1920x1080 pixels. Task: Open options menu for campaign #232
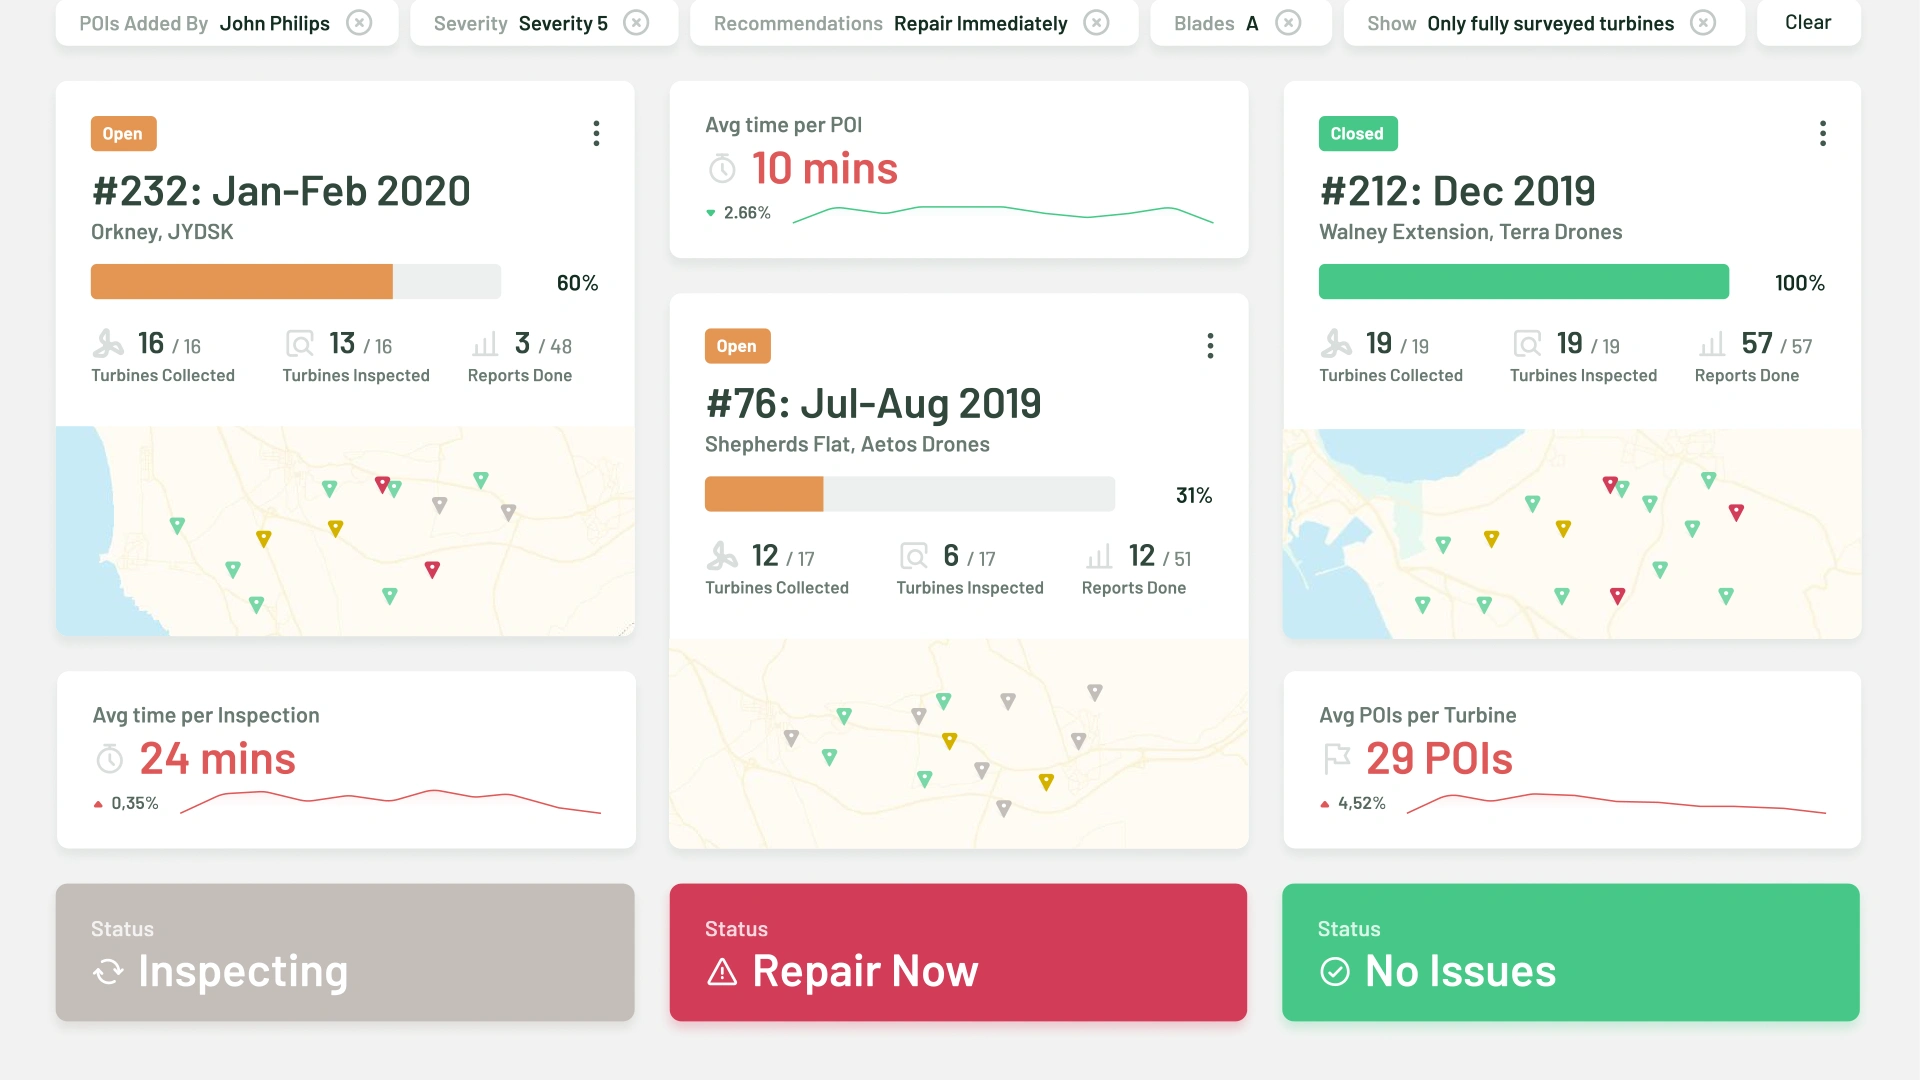click(596, 133)
